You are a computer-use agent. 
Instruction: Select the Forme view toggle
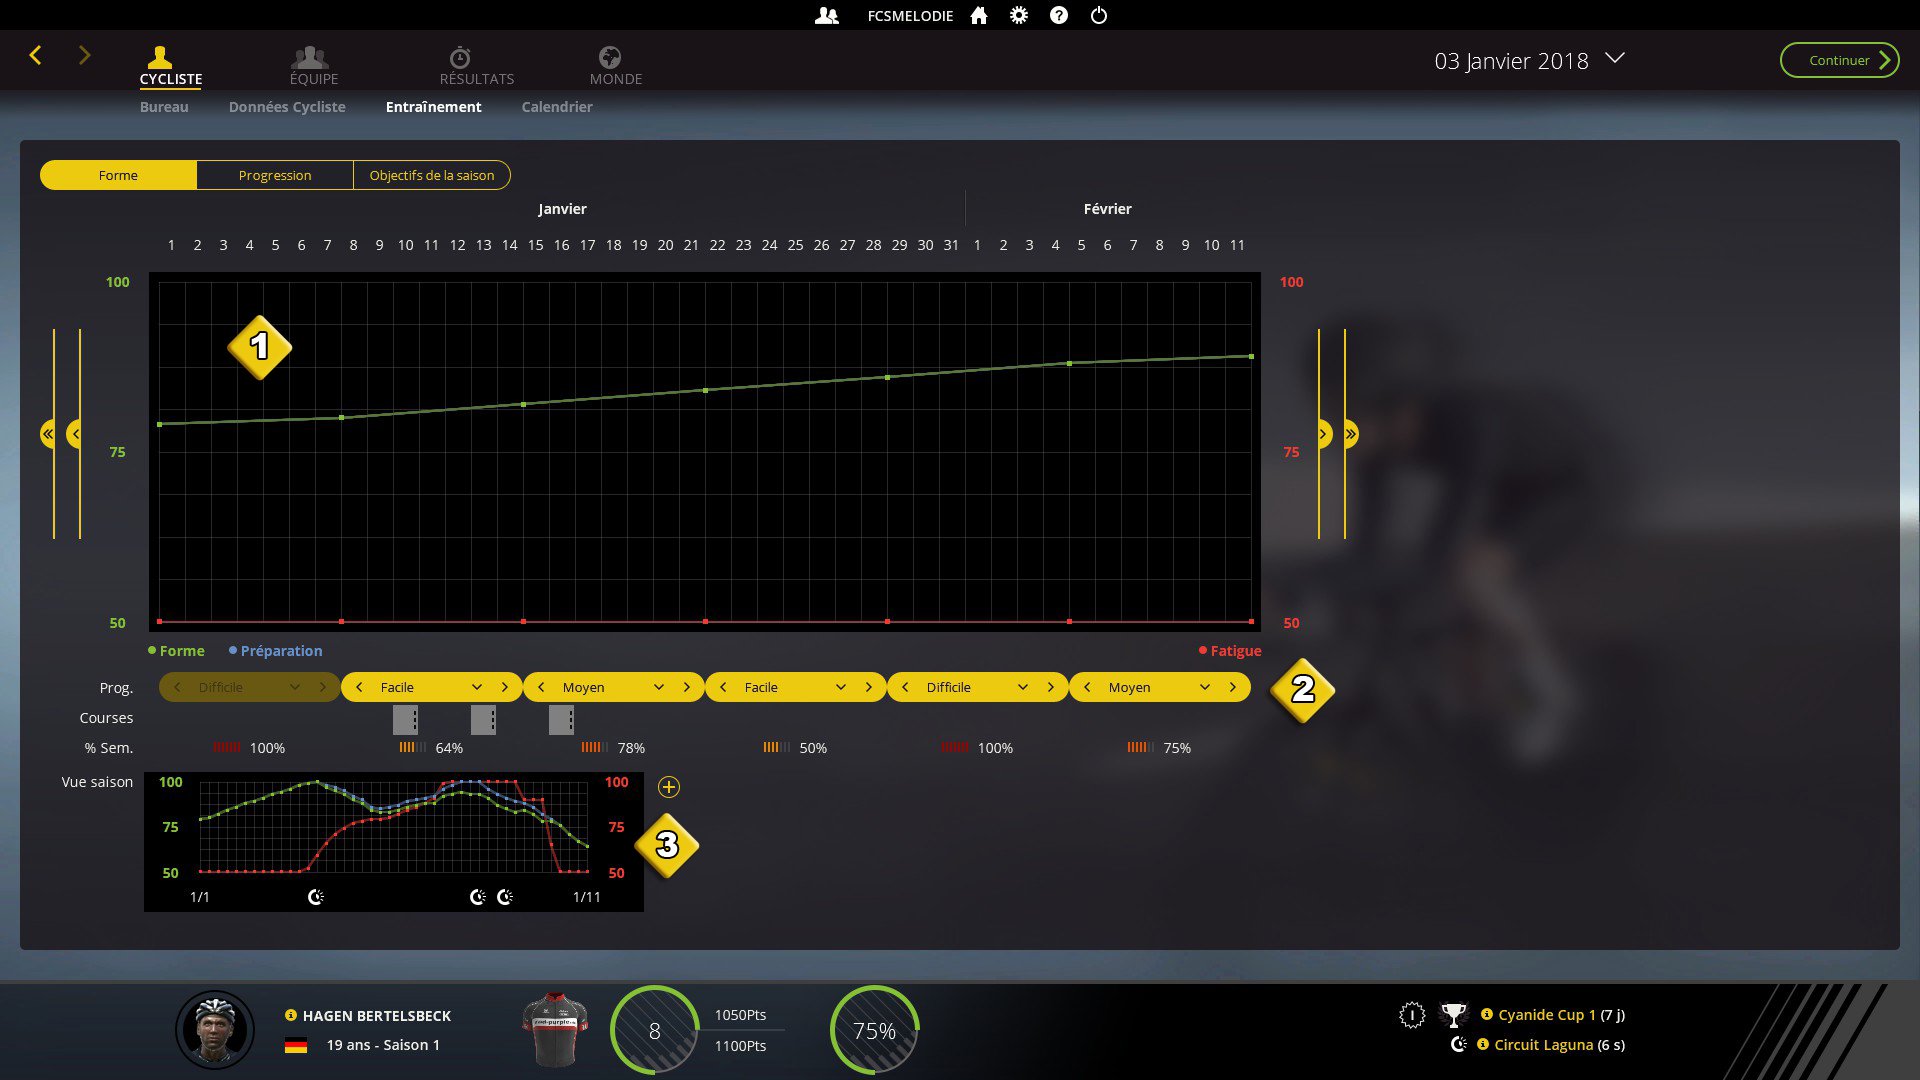[118, 175]
